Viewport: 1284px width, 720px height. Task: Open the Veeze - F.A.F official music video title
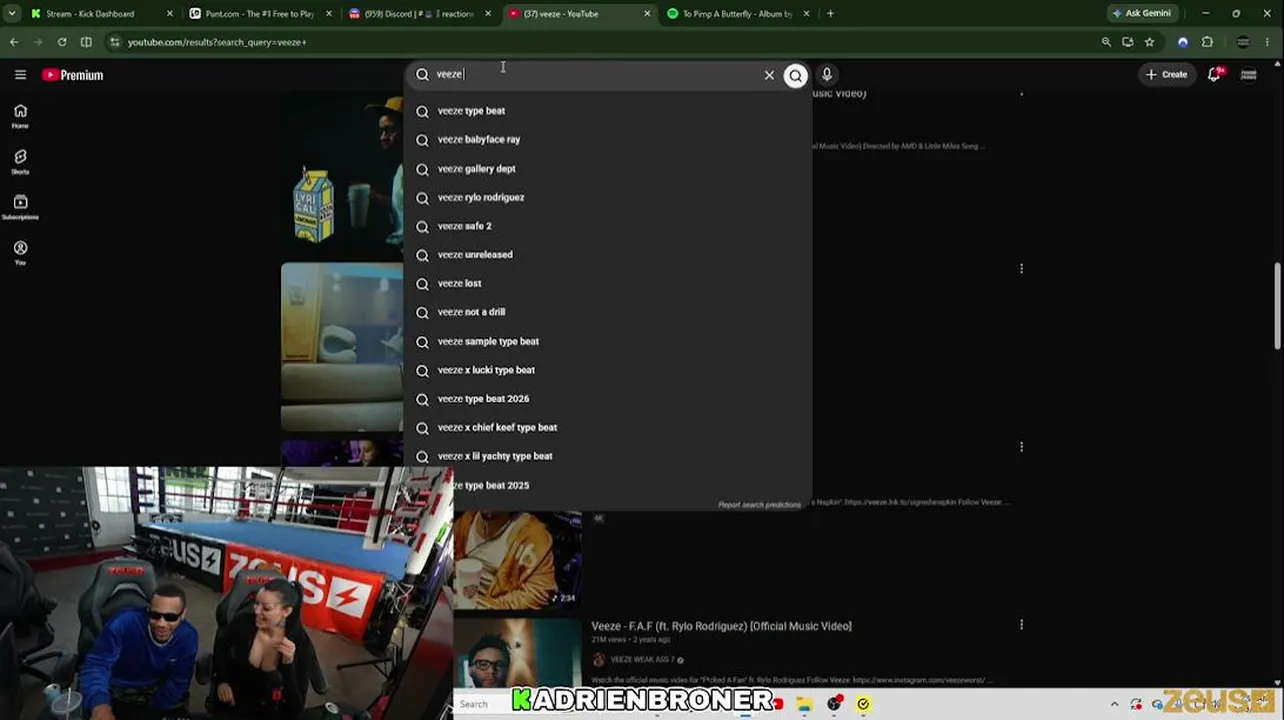721,626
